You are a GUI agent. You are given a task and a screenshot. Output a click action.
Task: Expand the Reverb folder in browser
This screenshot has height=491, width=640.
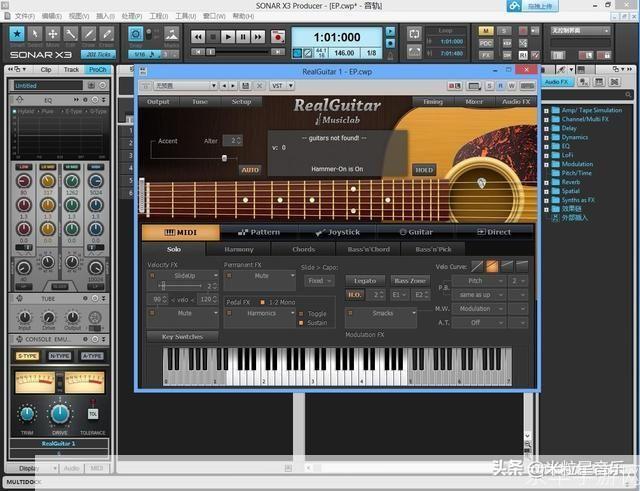point(547,182)
